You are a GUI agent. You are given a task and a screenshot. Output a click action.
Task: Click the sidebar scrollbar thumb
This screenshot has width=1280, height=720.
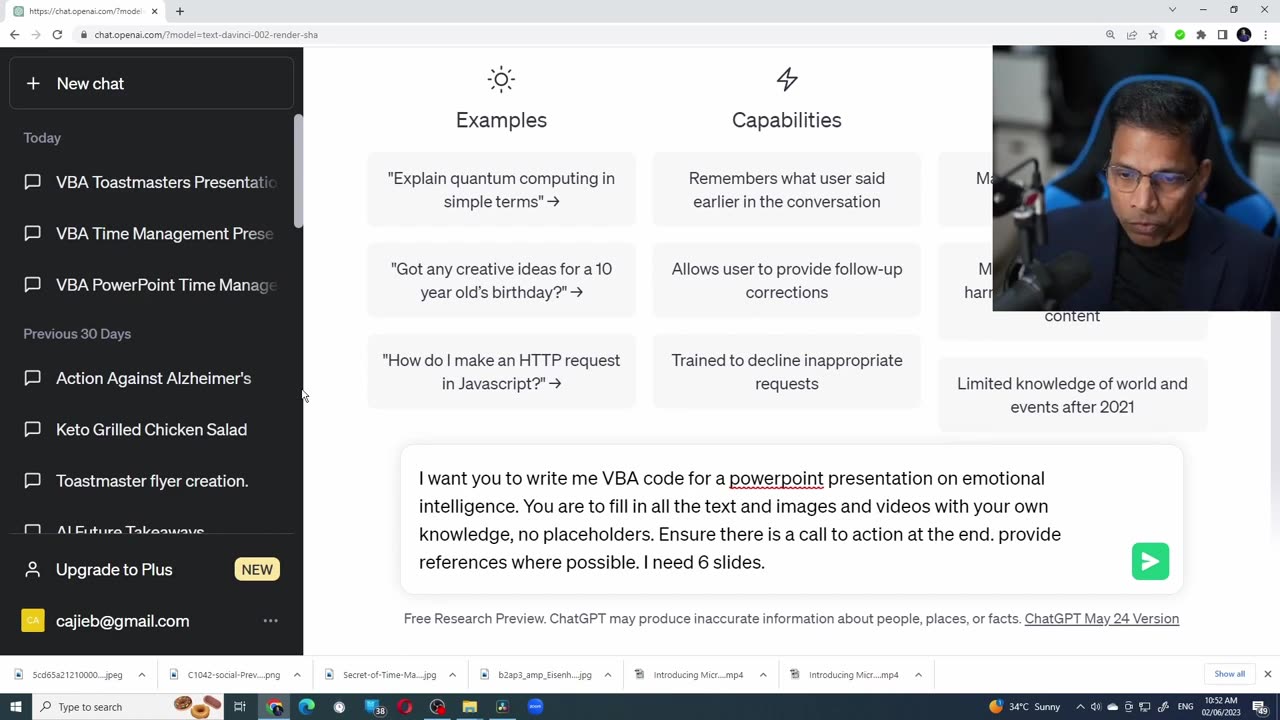(297, 171)
